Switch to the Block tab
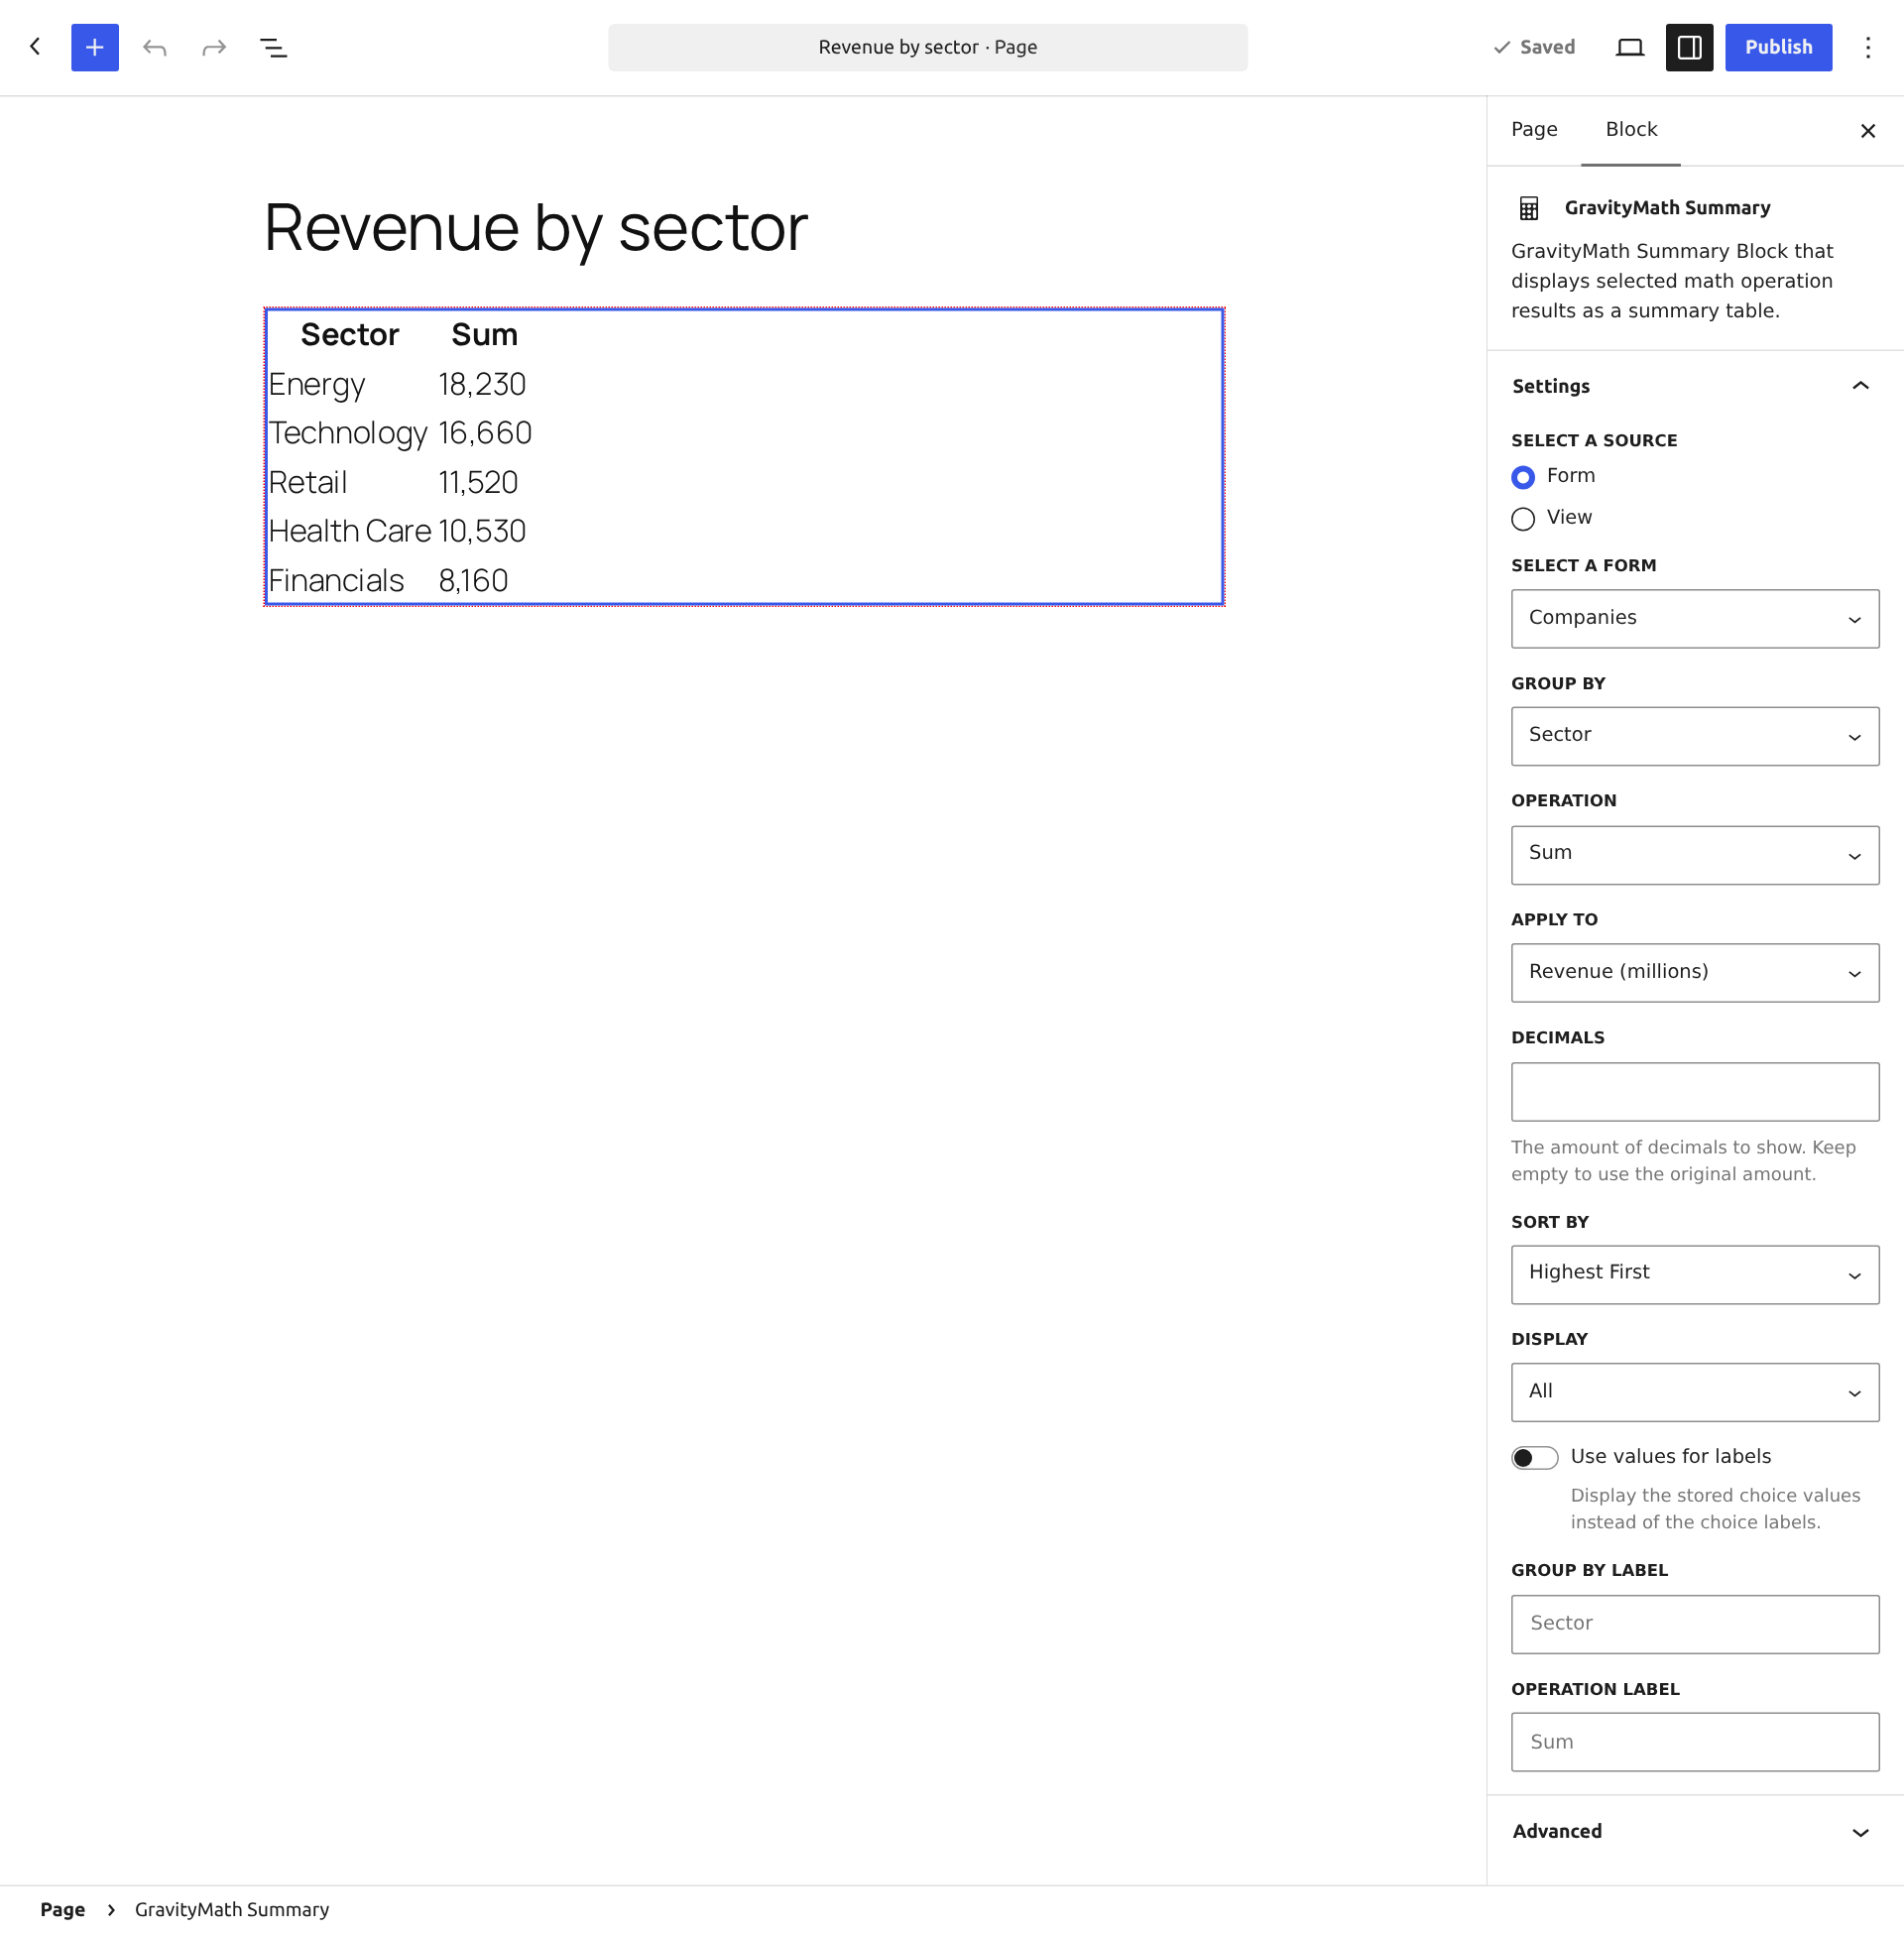The image size is (1904, 1934). point(1631,129)
